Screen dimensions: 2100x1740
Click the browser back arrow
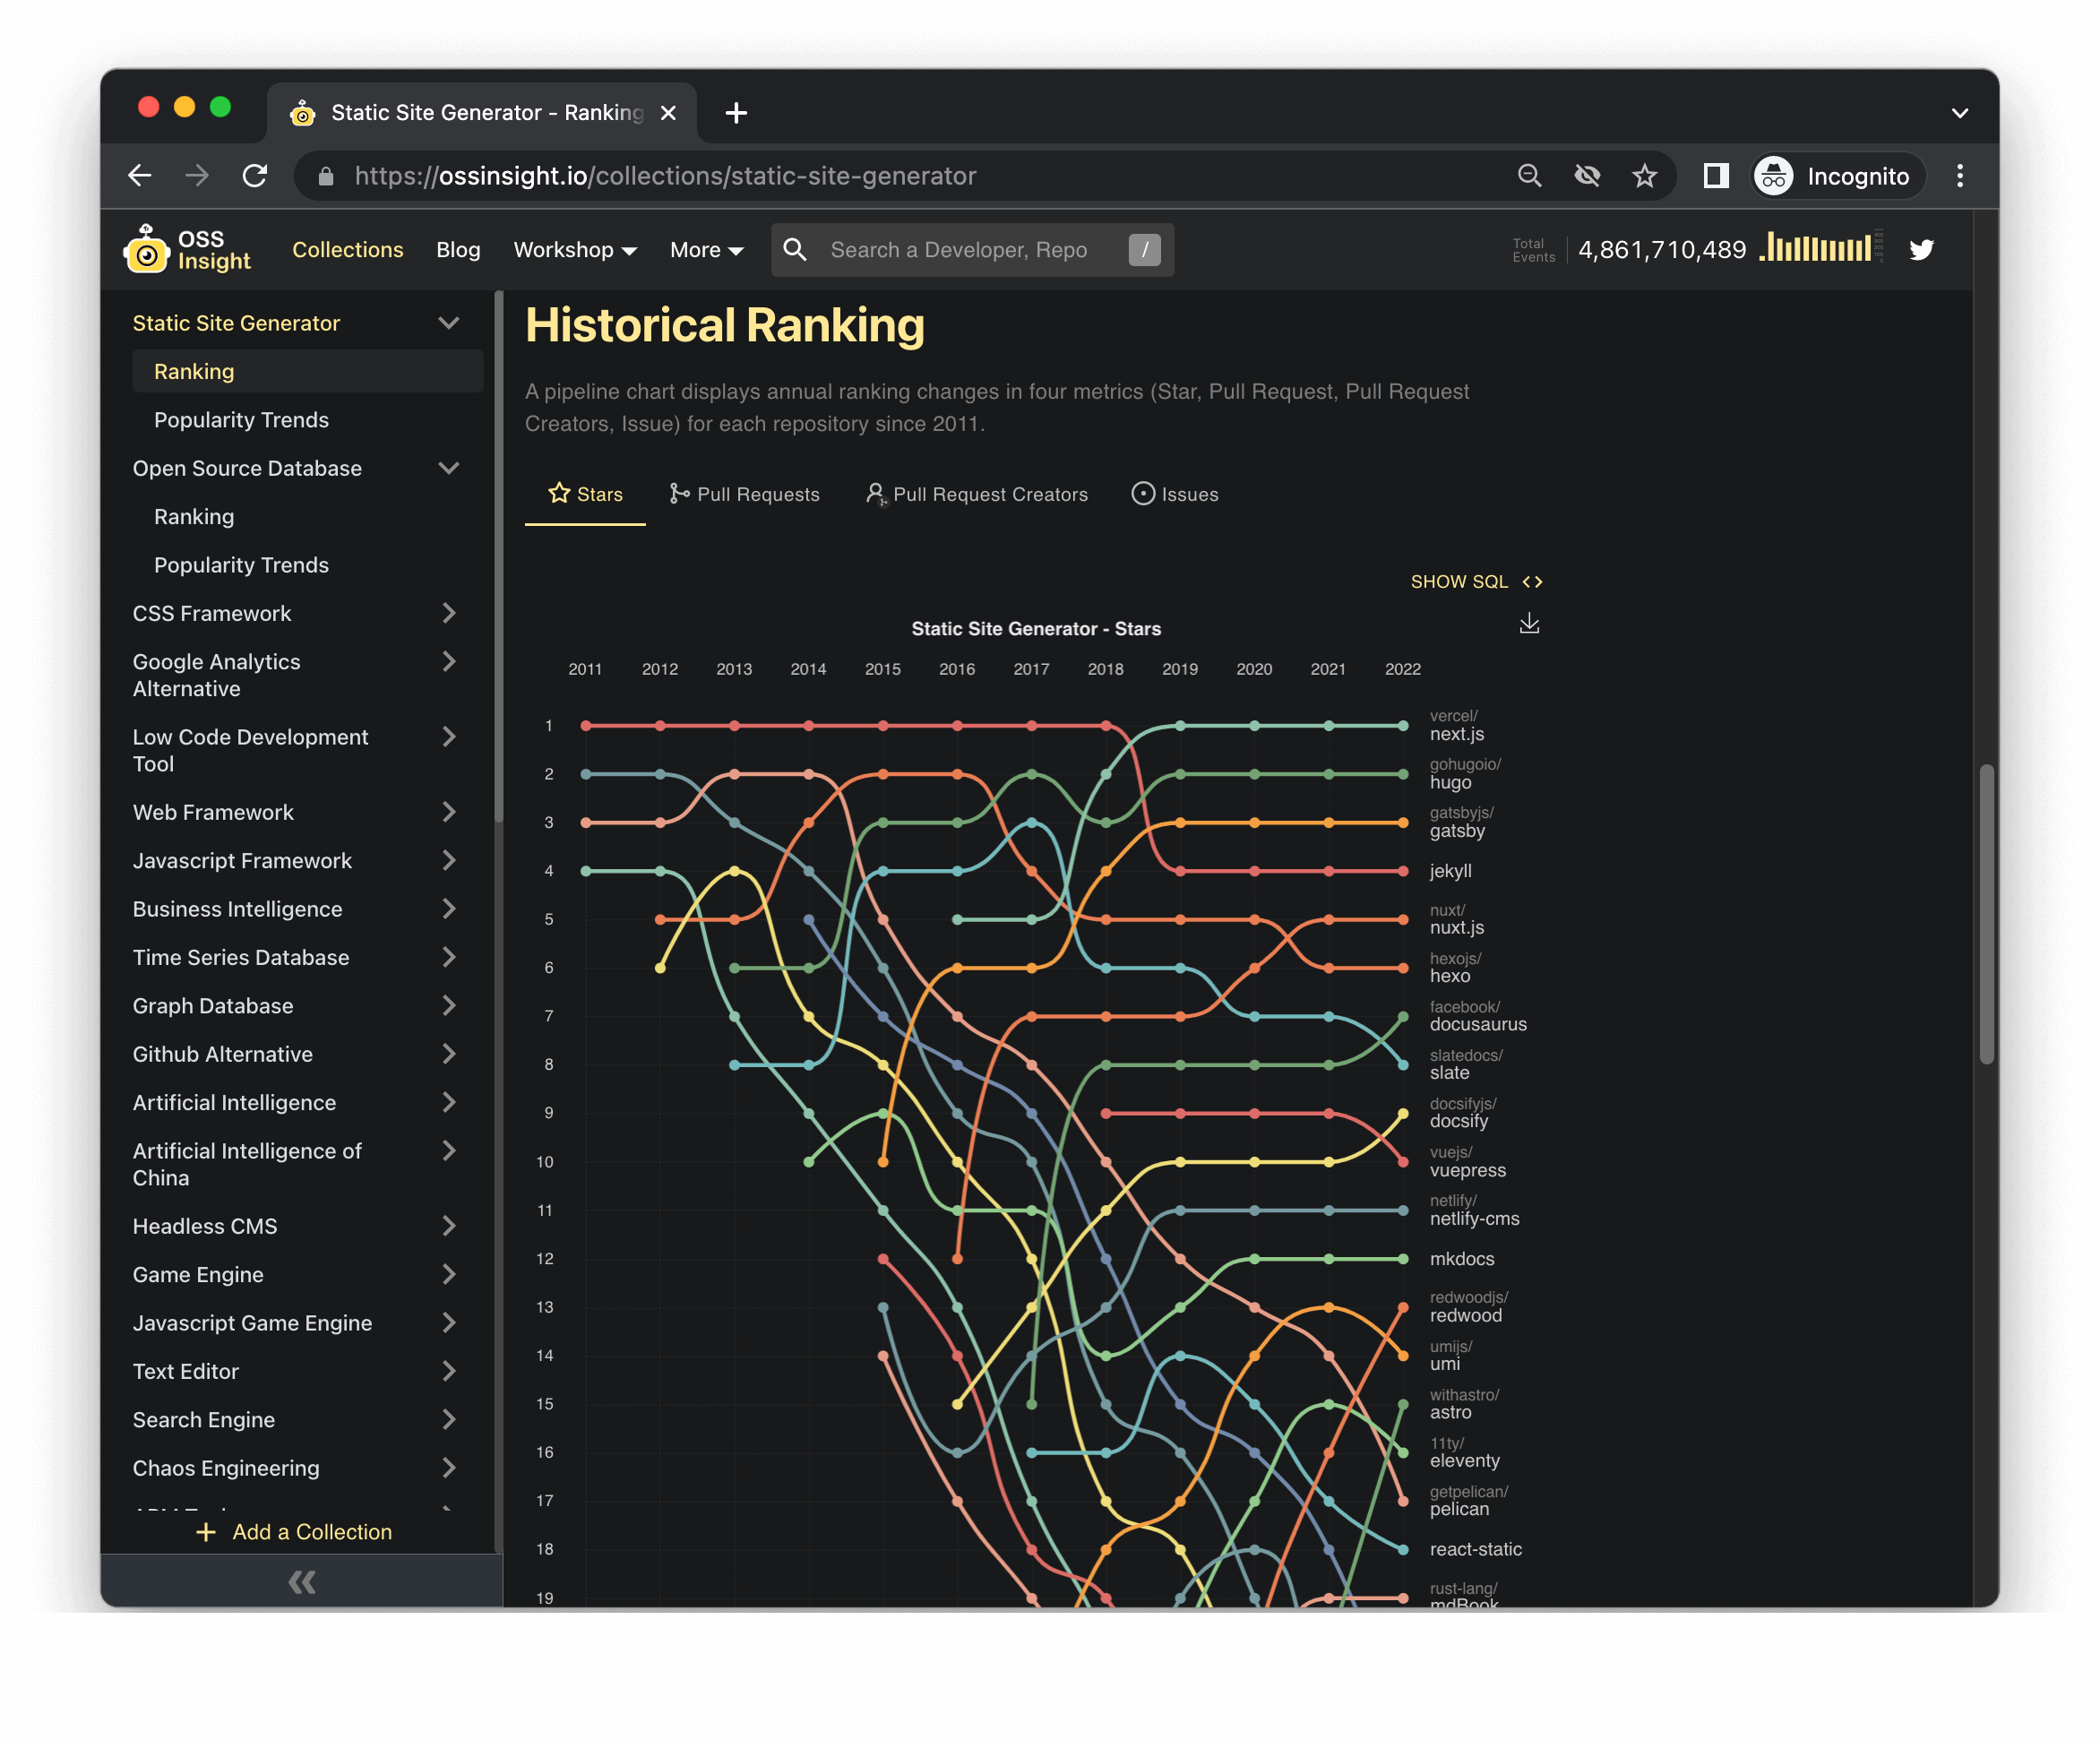click(140, 176)
